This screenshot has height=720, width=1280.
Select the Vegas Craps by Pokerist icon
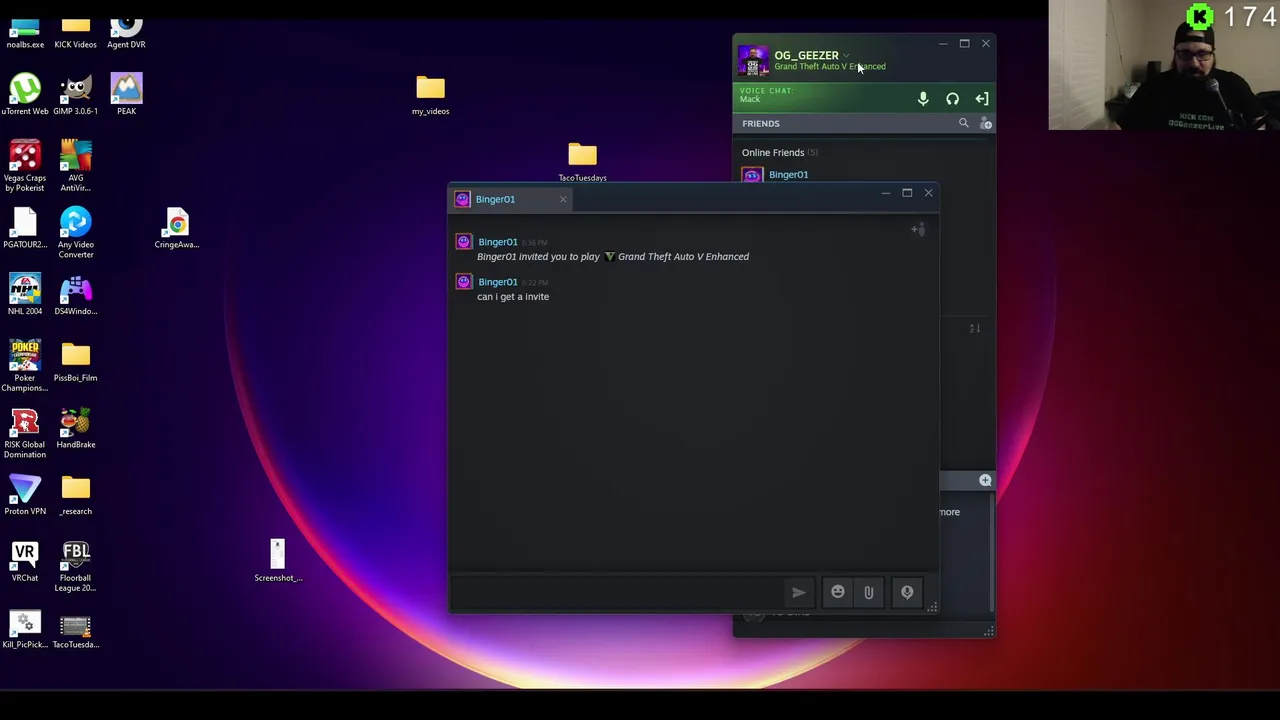pos(25,167)
